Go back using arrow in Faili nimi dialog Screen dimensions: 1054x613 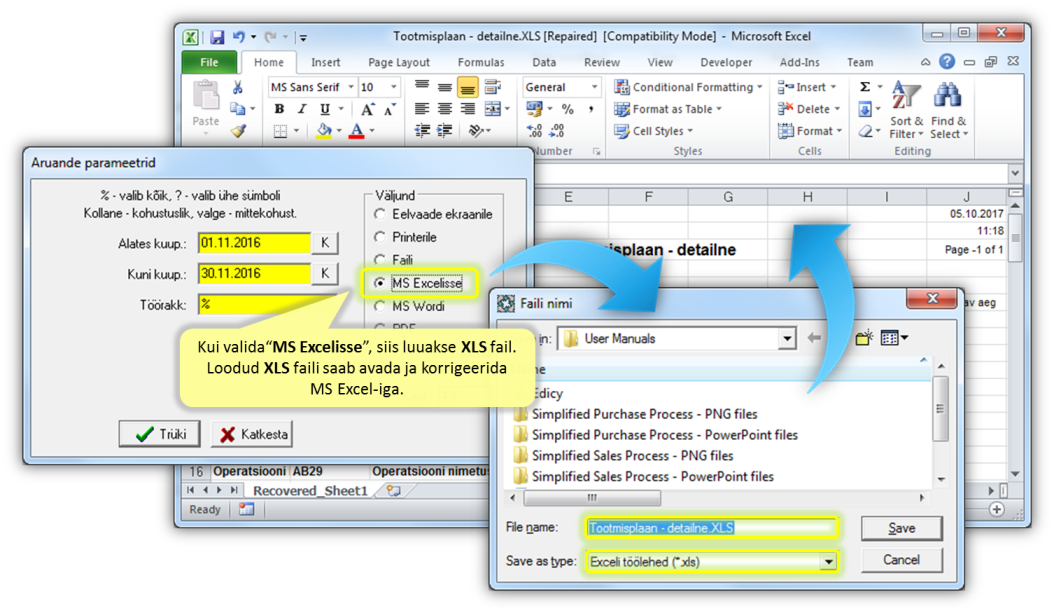pyautogui.click(x=814, y=337)
